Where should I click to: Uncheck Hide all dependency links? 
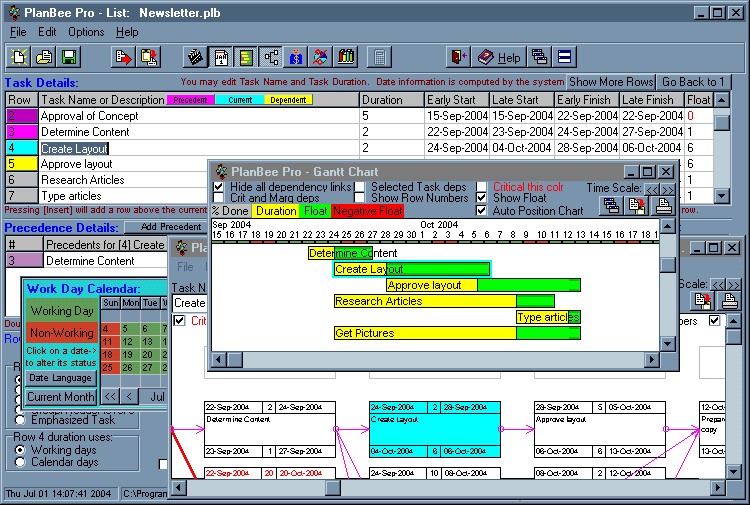point(219,187)
